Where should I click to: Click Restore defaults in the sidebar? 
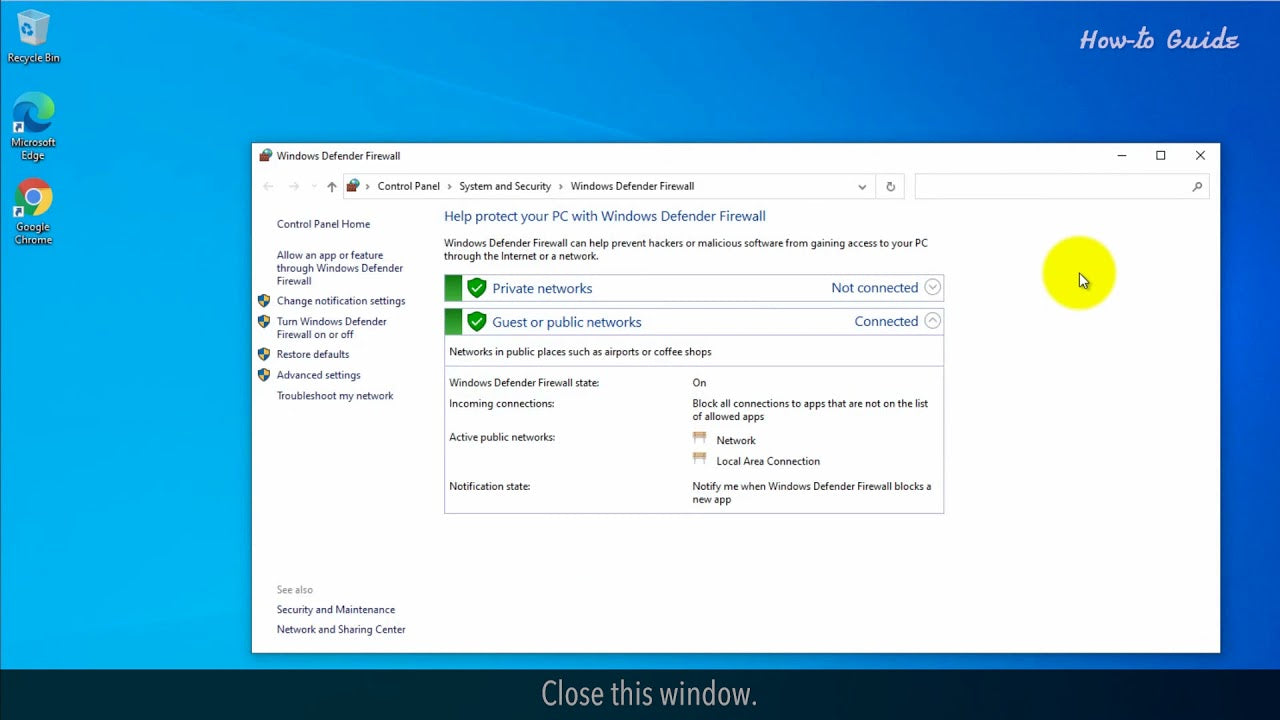pos(312,354)
